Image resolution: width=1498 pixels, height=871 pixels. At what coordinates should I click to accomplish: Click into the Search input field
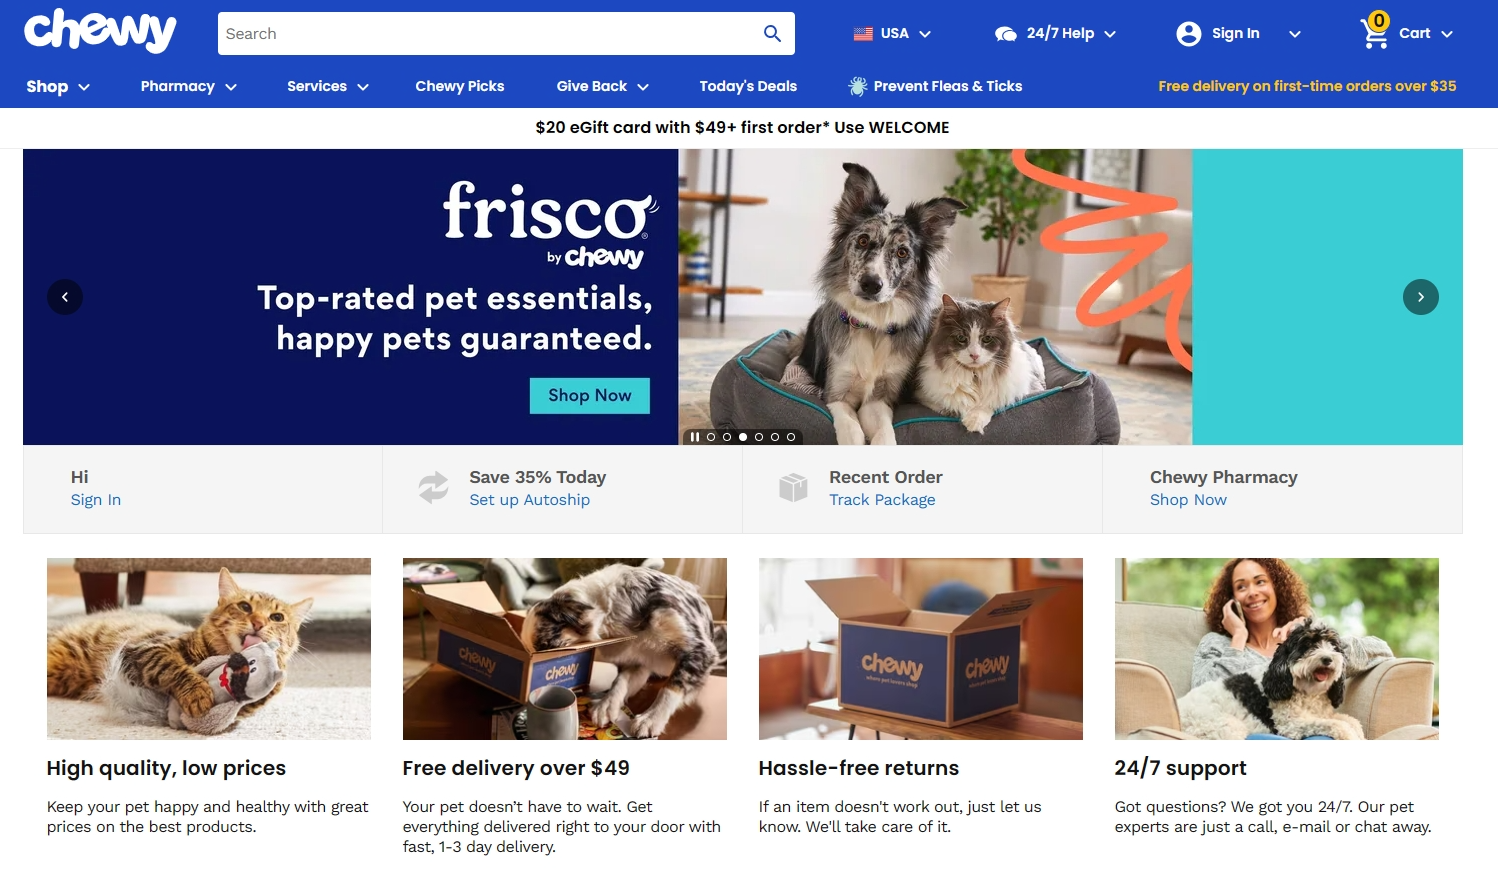click(487, 33)
